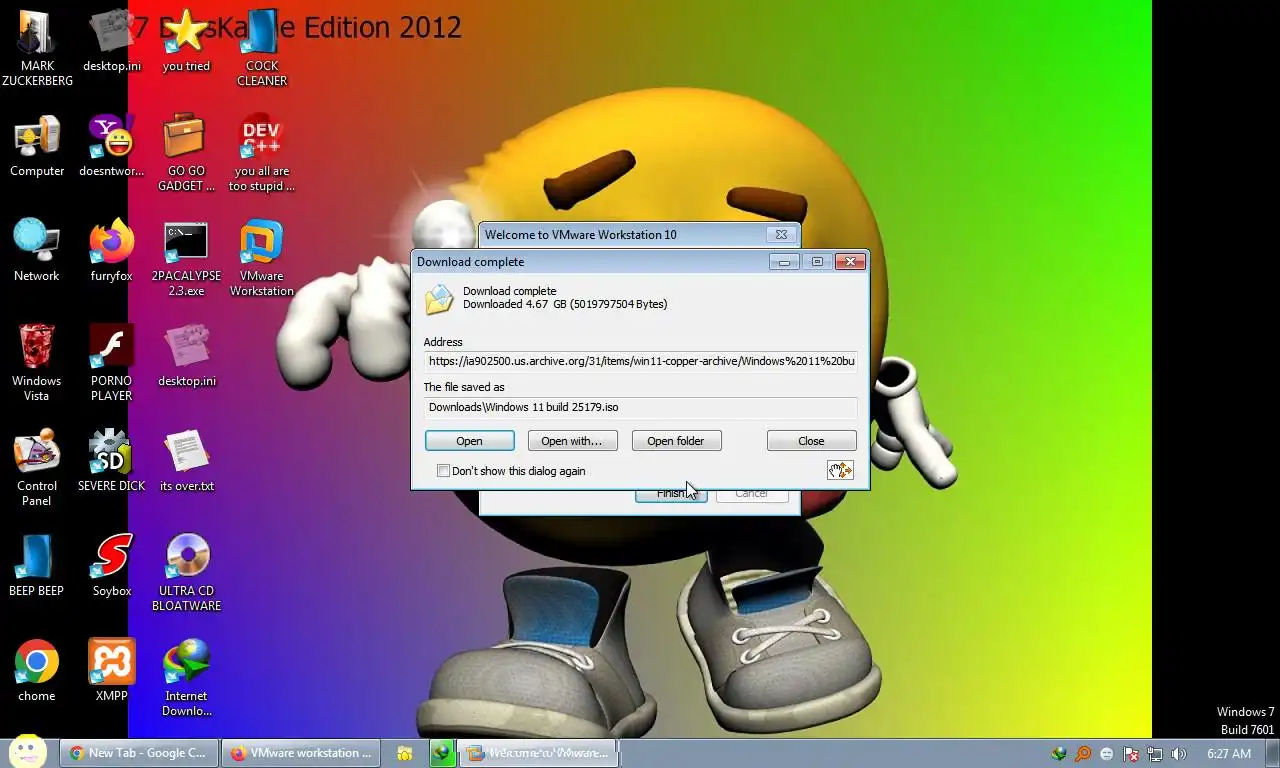
Task: Tick 'Don't show this dialog again' checkbox
Action: [x=443, y=471]
